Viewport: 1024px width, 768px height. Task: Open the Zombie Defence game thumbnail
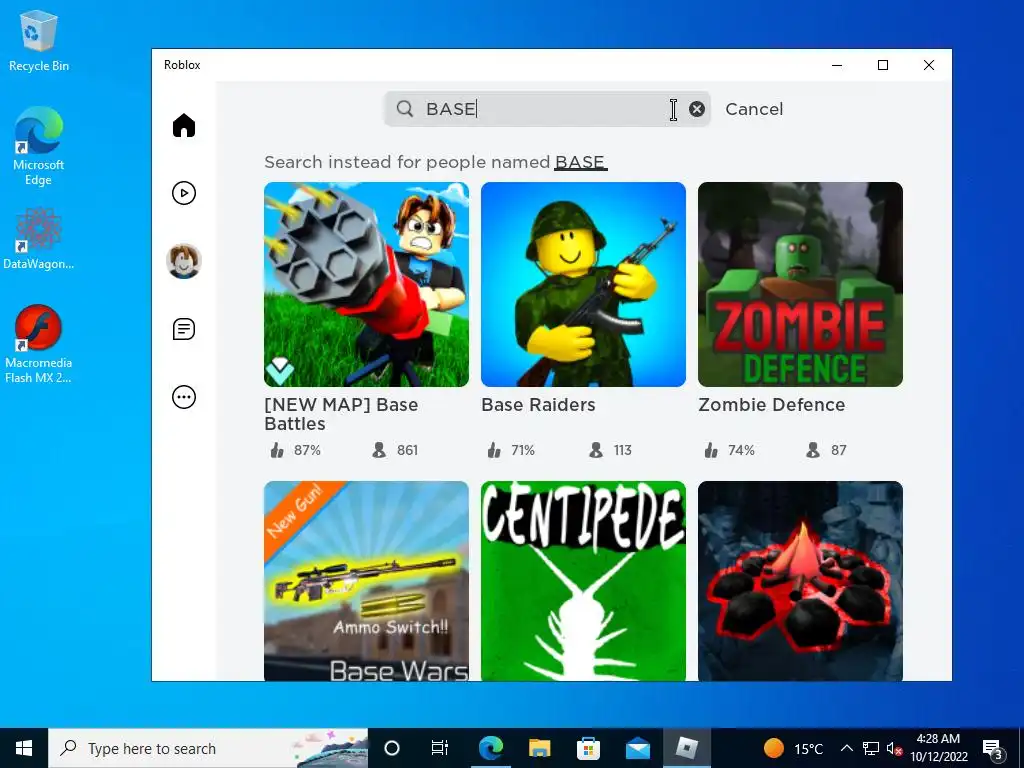[800, 284]
